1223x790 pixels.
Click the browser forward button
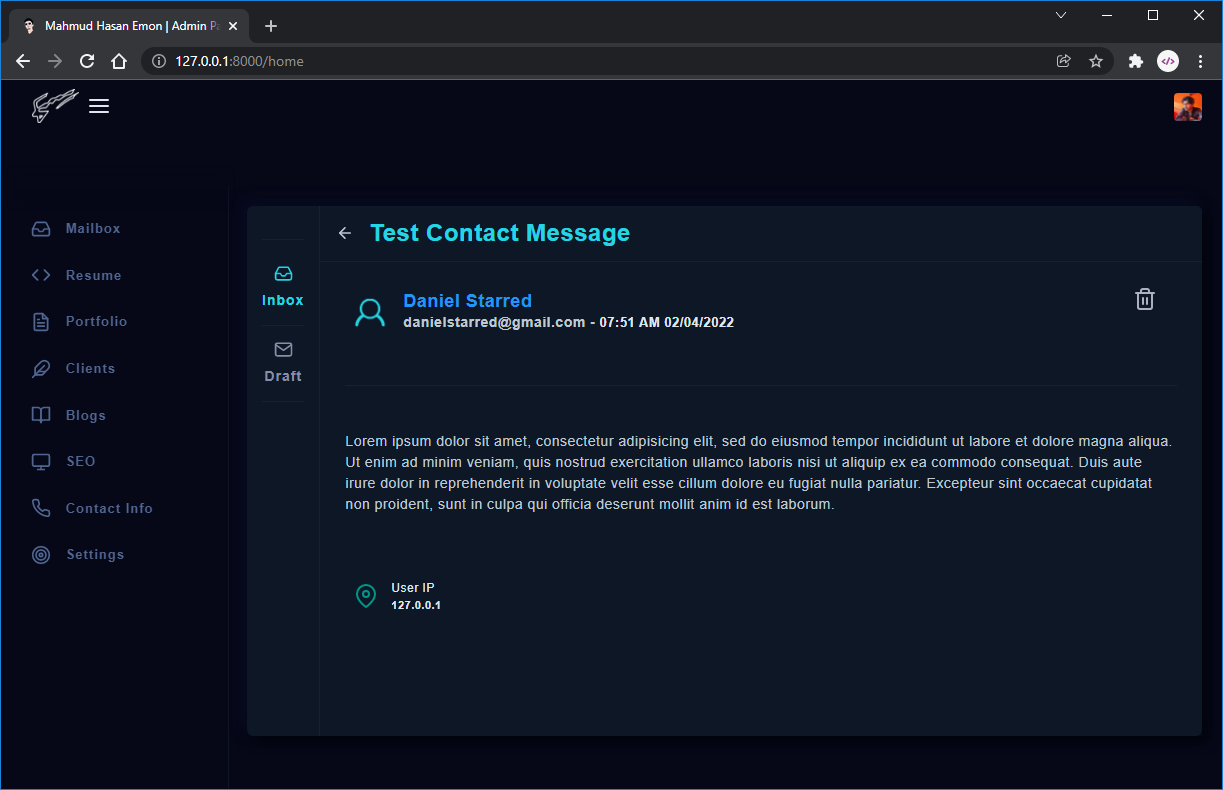pyautogui.click(x=55, y=61)
